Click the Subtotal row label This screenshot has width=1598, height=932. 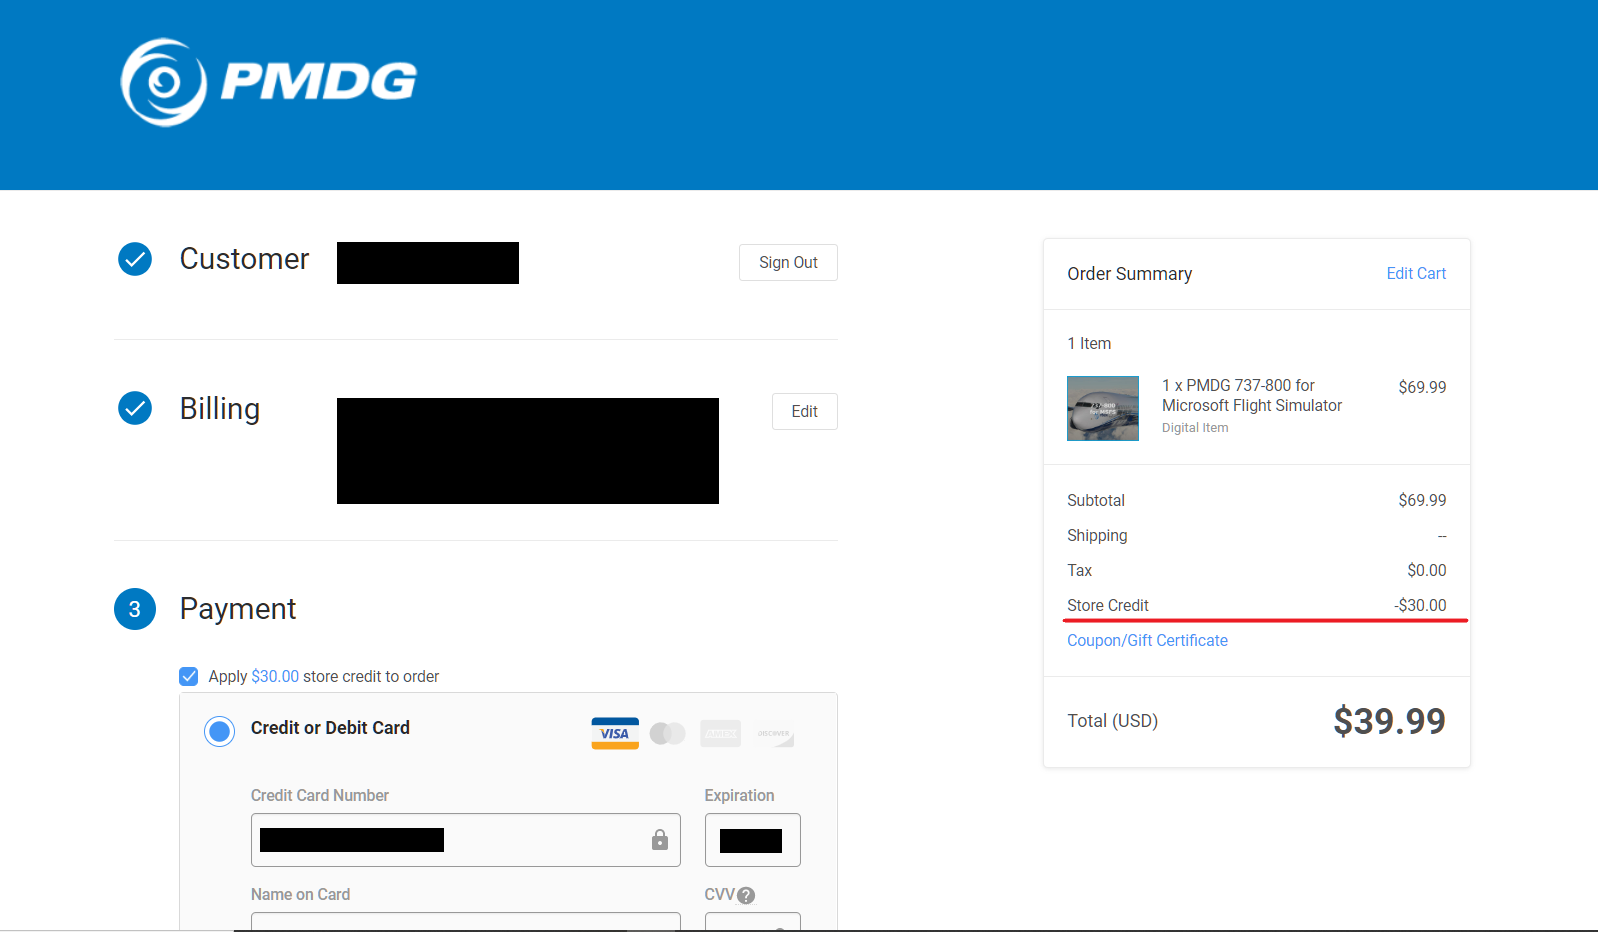(1095, 501)
